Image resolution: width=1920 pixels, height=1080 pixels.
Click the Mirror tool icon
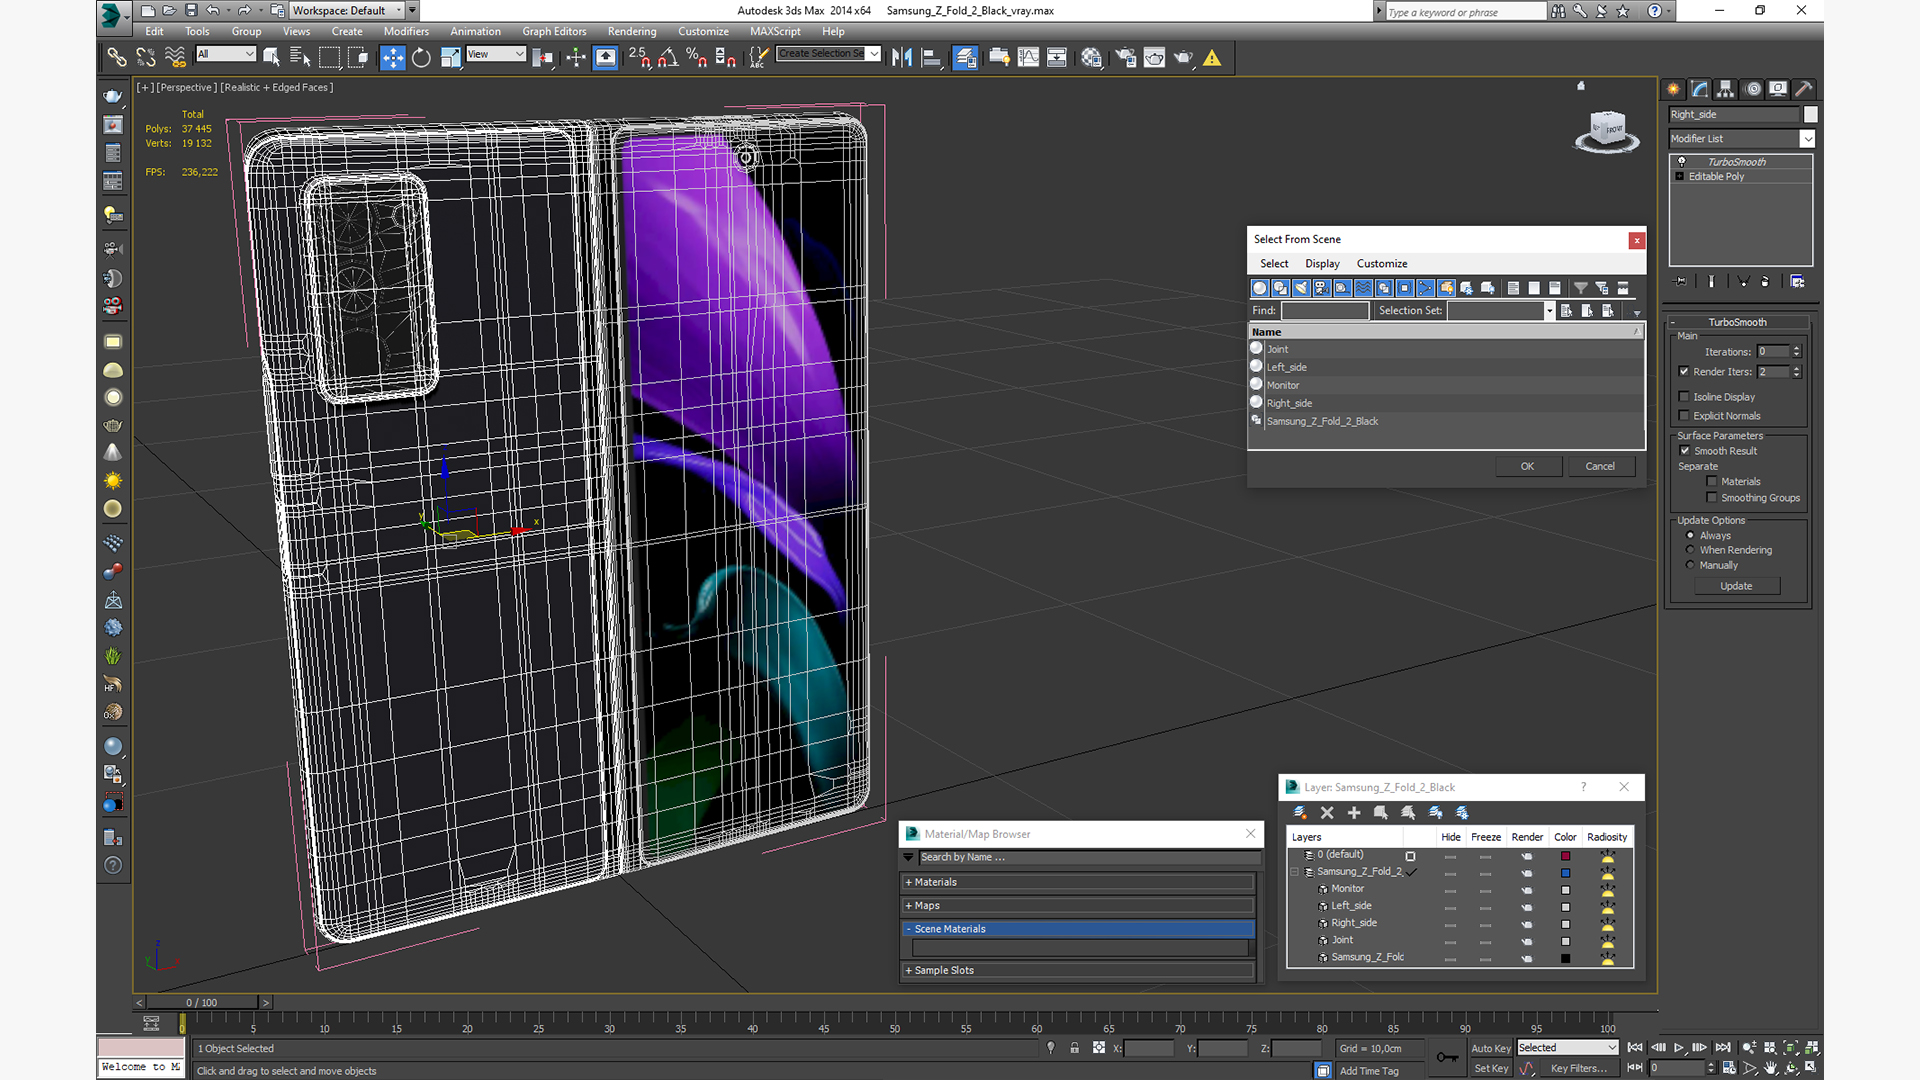click(902, 58)
